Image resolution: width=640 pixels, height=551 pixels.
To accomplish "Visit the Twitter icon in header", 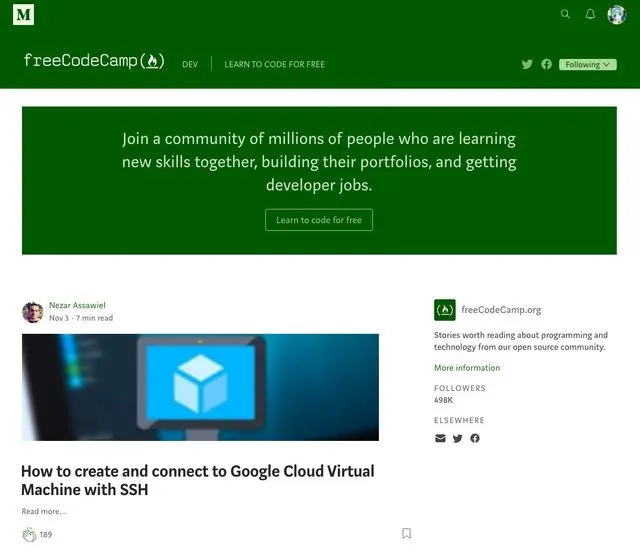I will tap(527, 64).
